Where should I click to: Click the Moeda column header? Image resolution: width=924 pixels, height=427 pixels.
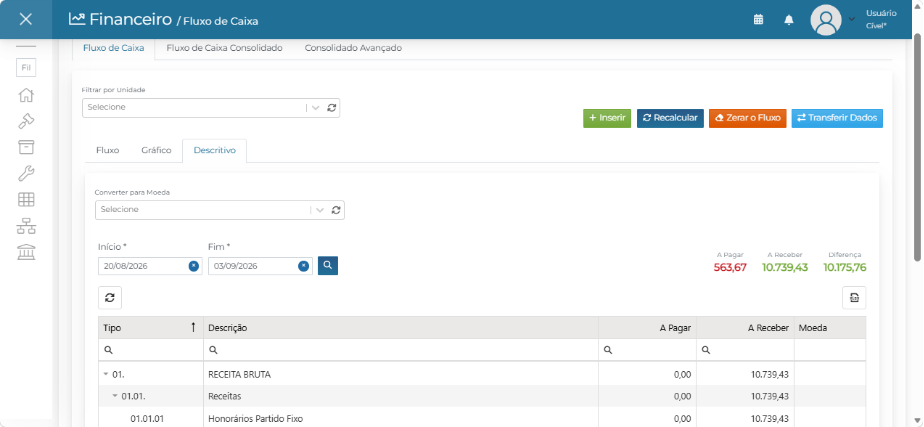(830, 328)
